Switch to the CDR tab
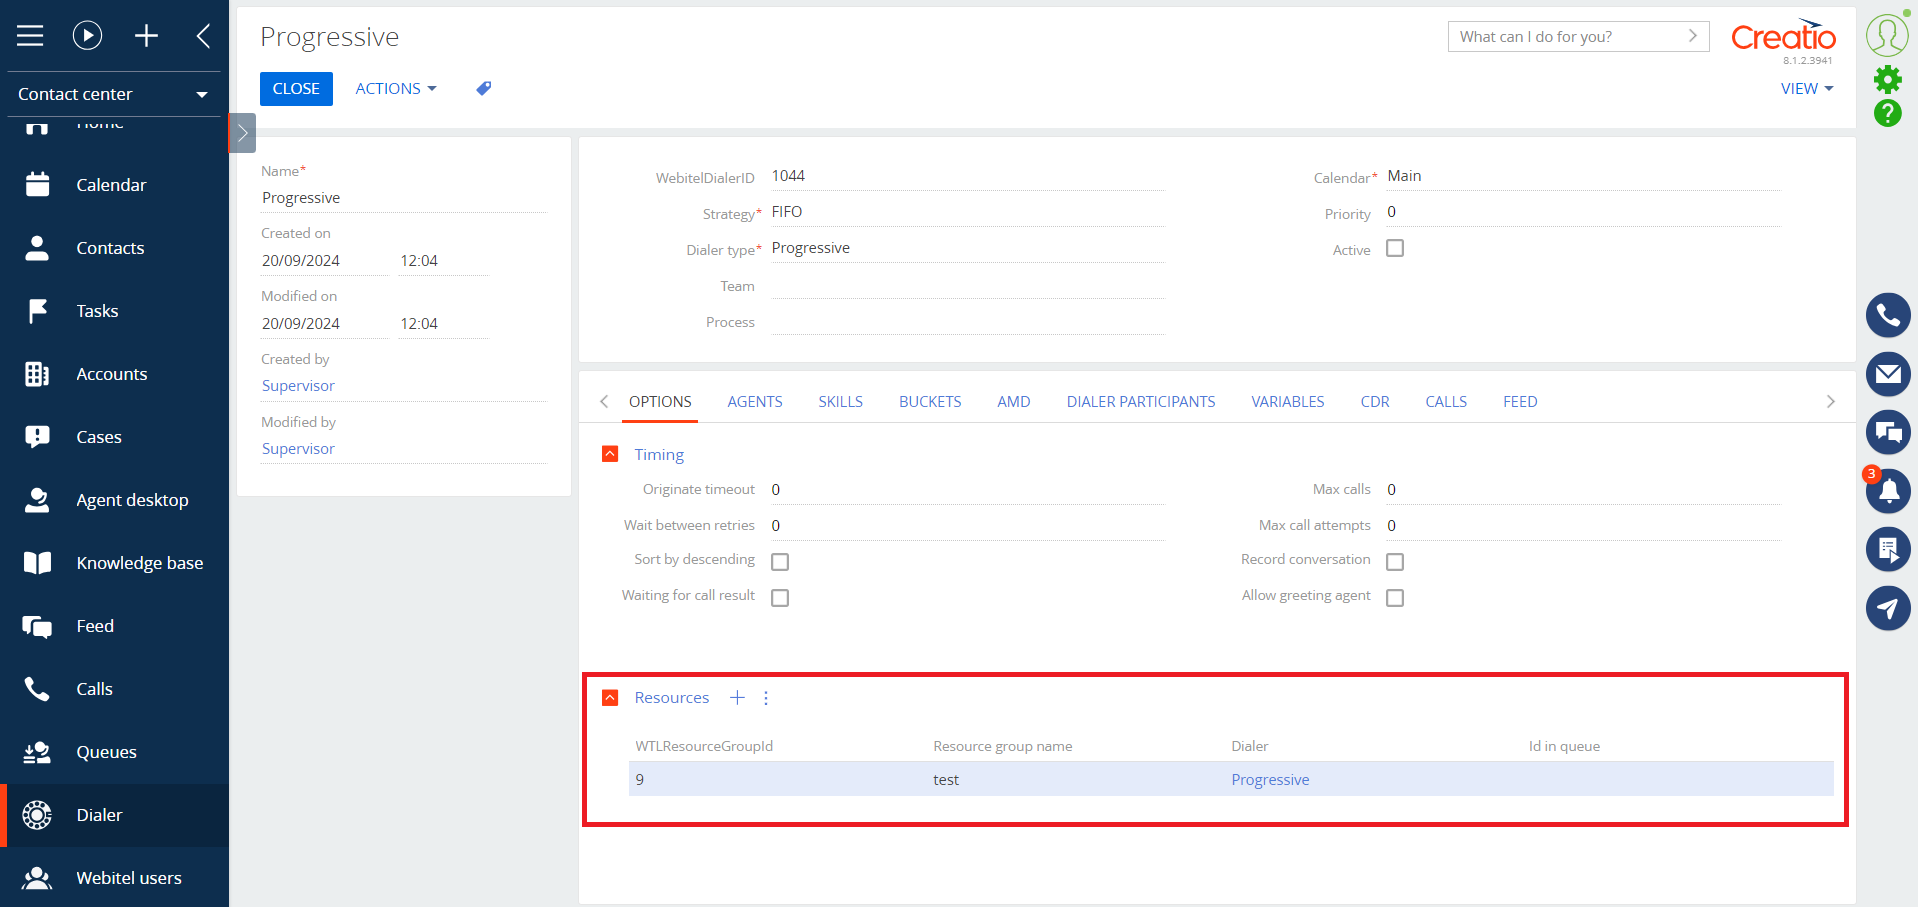Viewport: 1918px width, 907px height. [1375, 402]
